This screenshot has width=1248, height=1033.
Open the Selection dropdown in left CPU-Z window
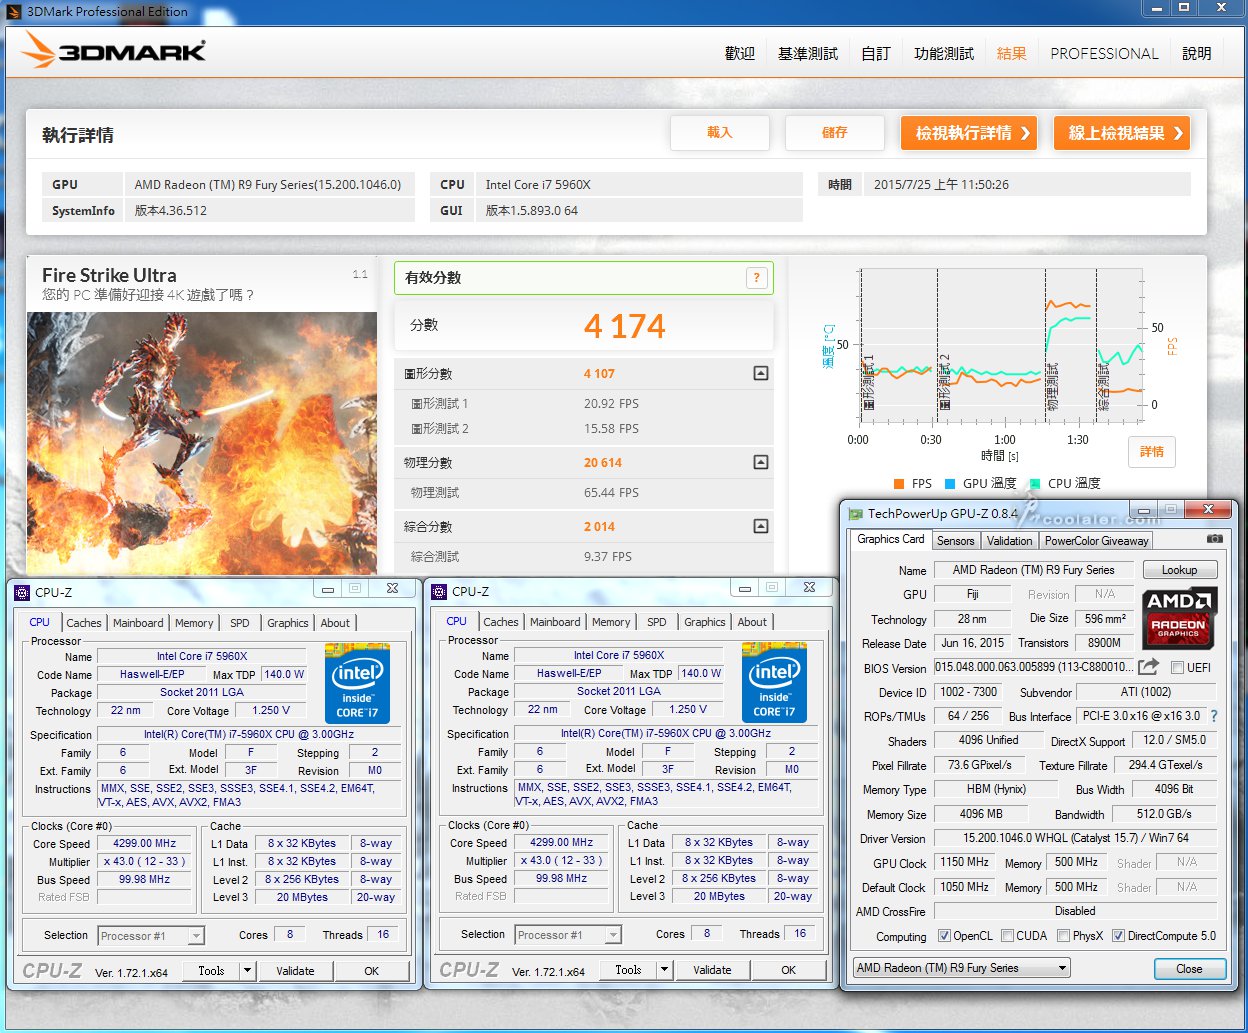[x=151, y=936]
